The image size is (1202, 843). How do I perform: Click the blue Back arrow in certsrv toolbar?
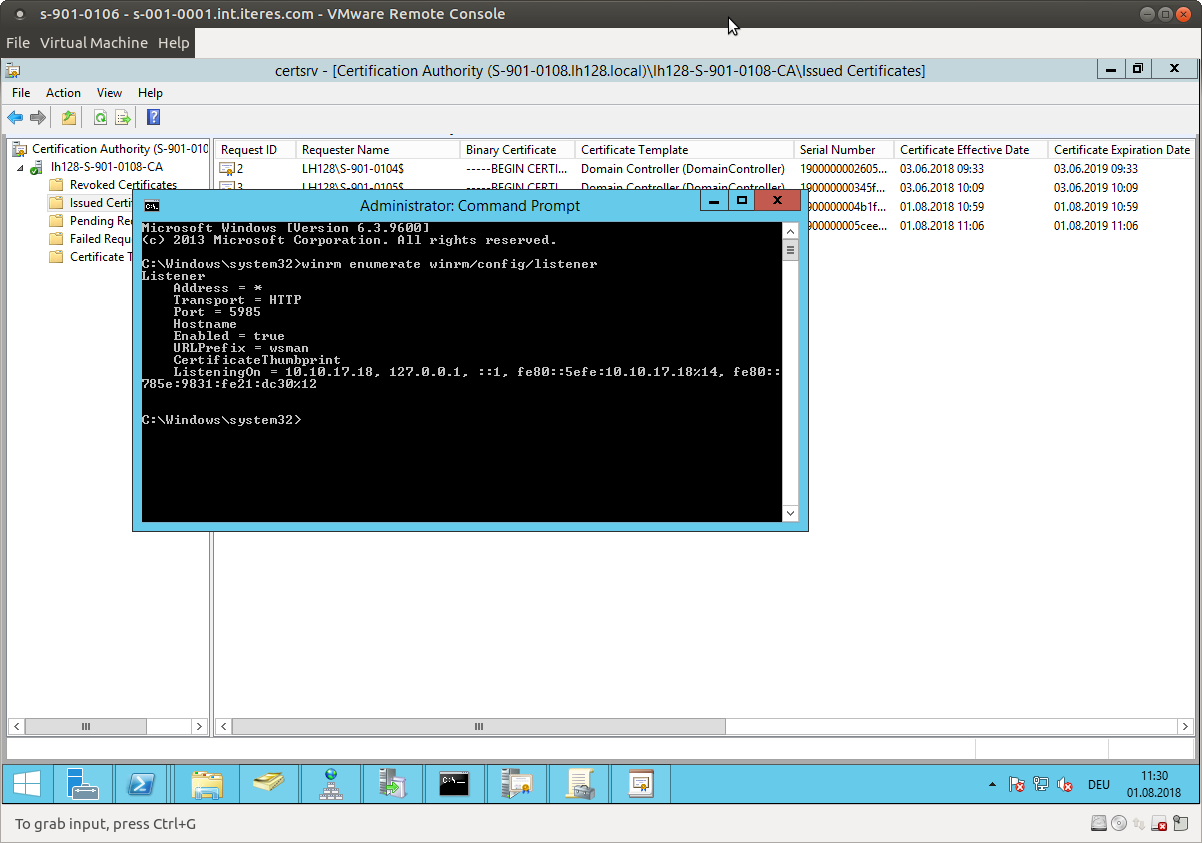click(x=15, y=118)
